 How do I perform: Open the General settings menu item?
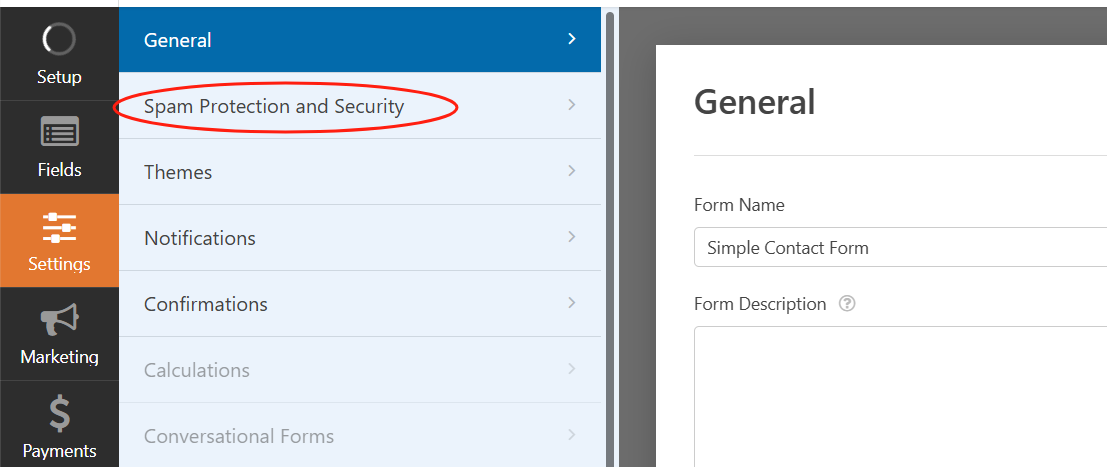(x=178, y=40)
